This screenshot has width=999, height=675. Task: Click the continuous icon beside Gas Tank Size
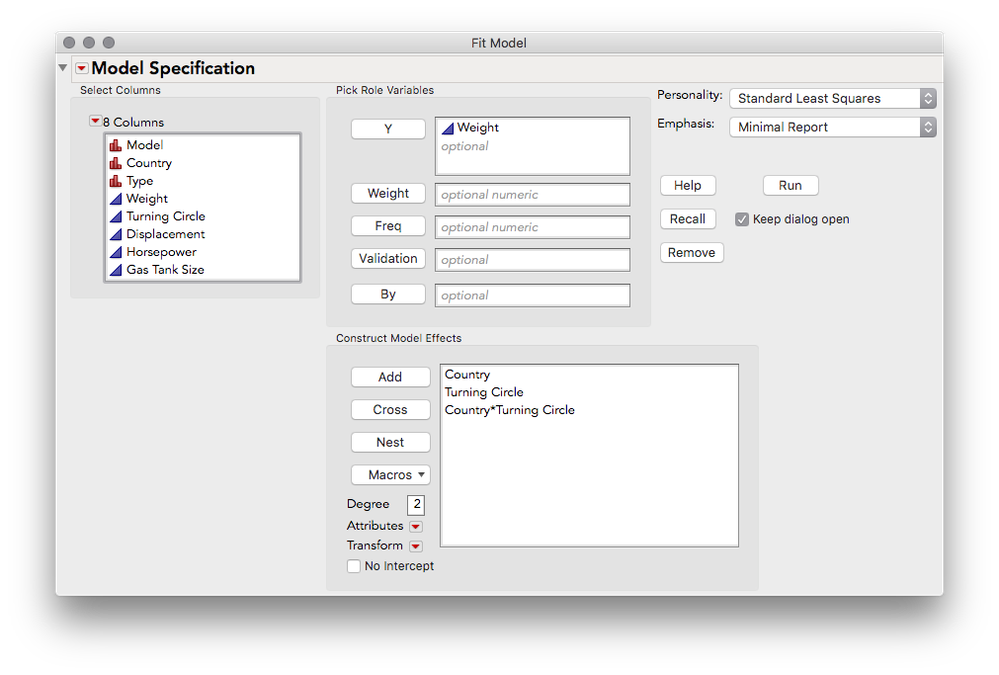point(115,270)
